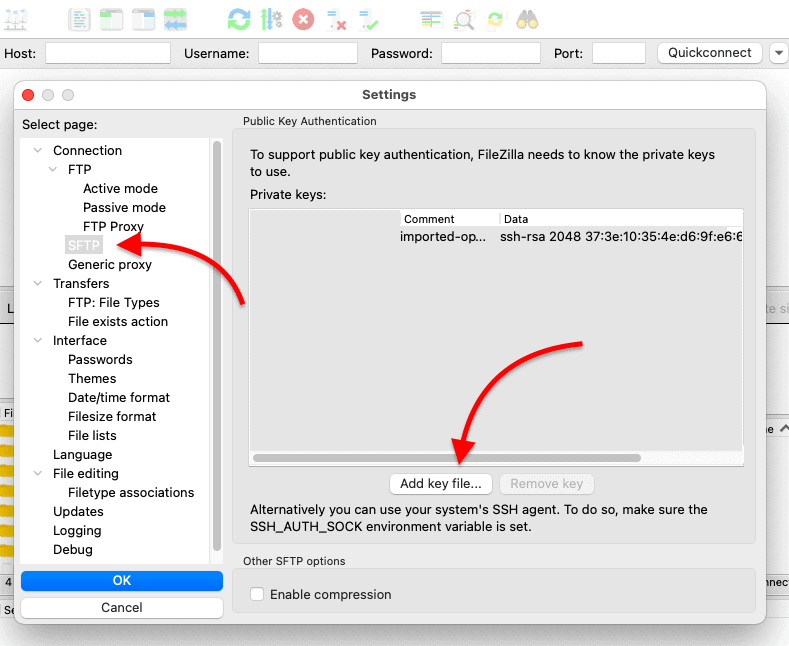Collapse the File editing tree node
Image resolution: width=789 pixels, height=646 pixels.
[38, 473]
